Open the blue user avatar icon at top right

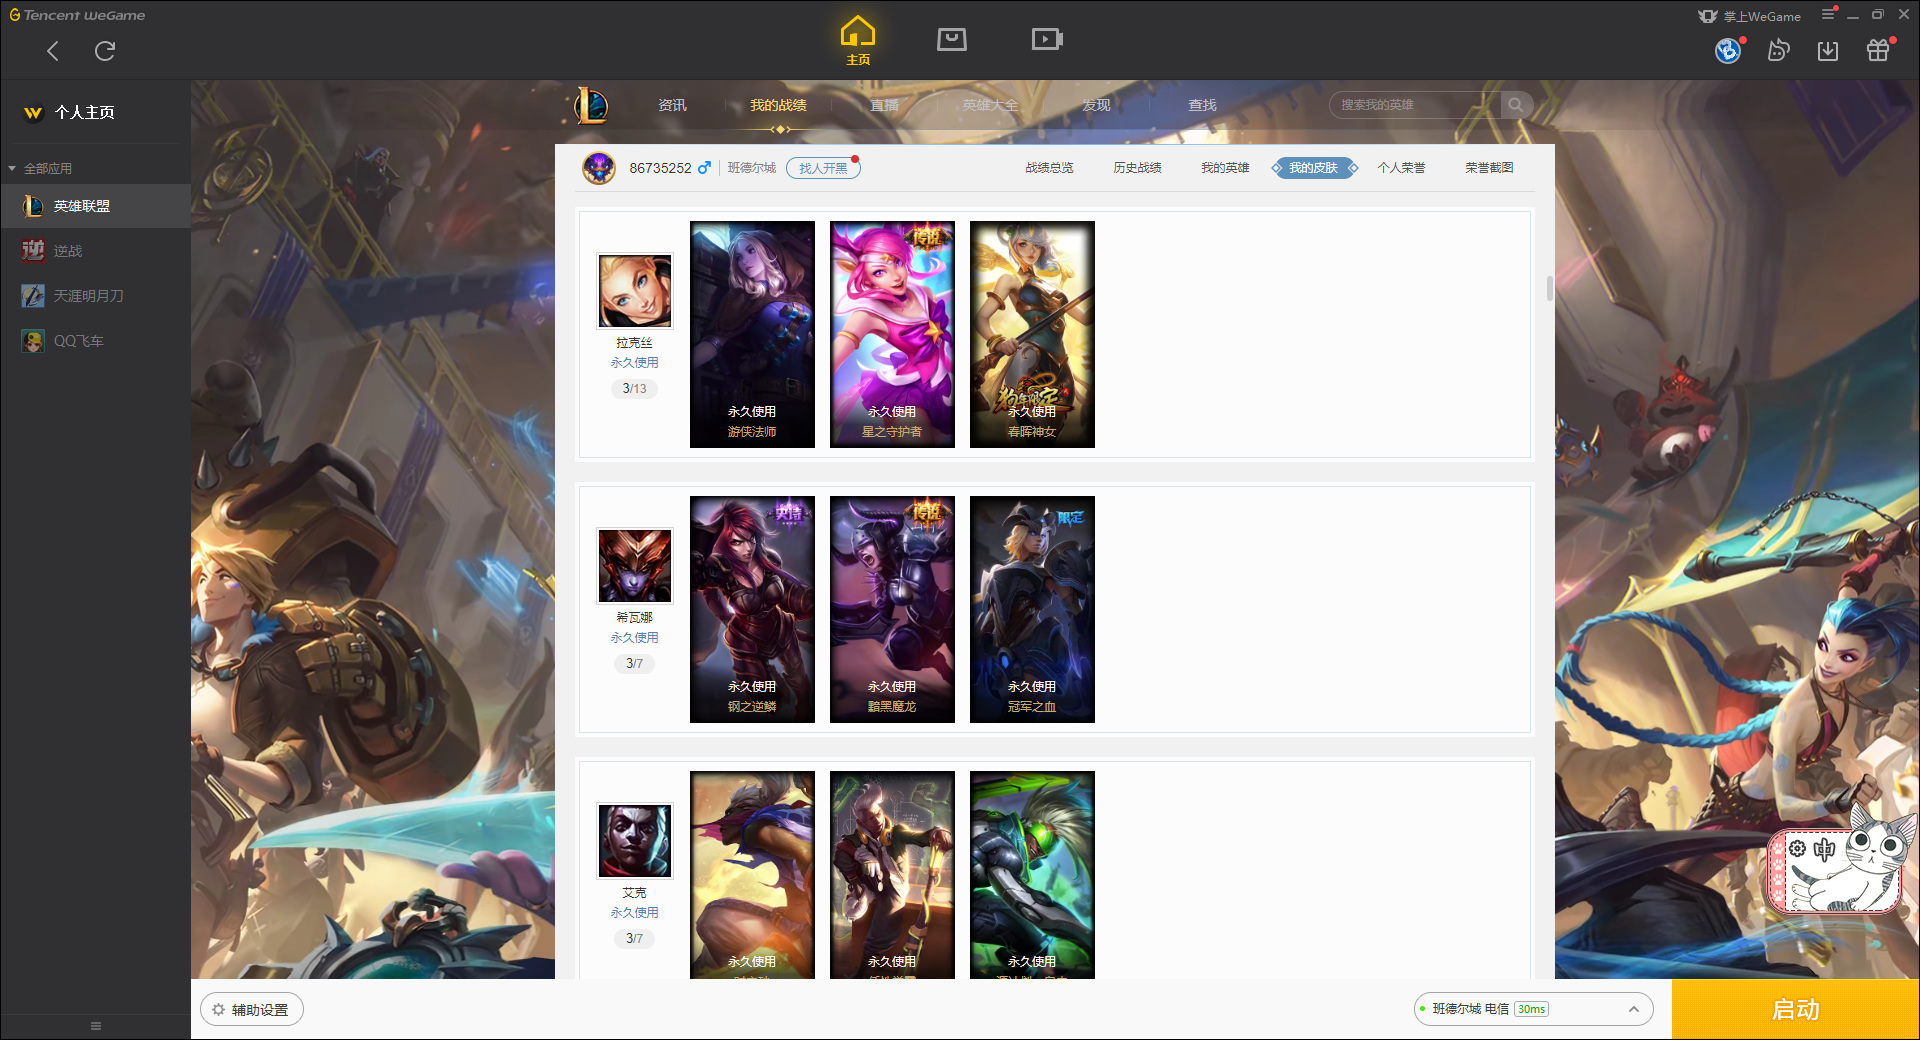[x=1728, y=51]
